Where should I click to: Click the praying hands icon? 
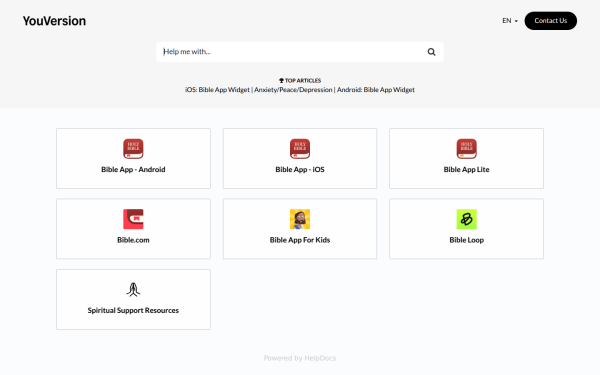pos(133,290)
